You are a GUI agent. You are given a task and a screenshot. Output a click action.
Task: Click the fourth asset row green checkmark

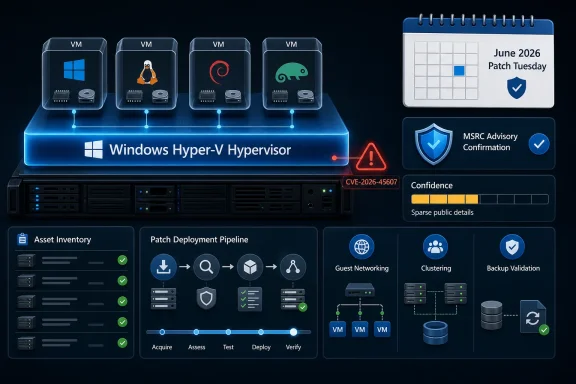[x=122, y=322]
